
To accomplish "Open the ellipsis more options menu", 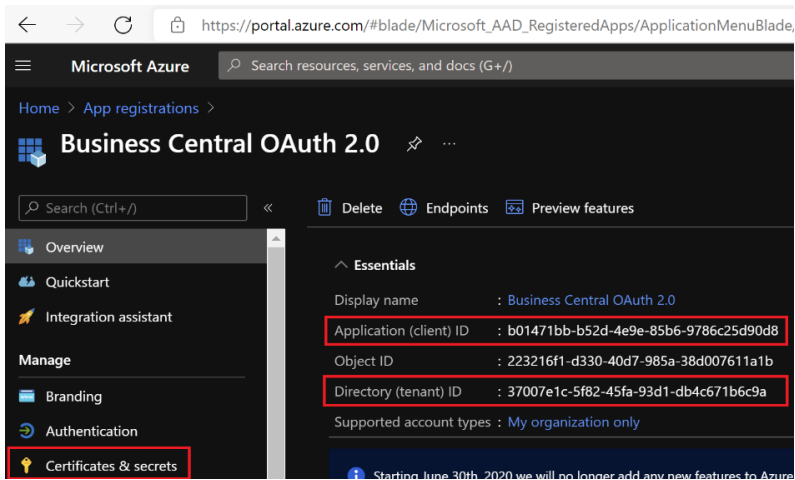I will (449, 144).
